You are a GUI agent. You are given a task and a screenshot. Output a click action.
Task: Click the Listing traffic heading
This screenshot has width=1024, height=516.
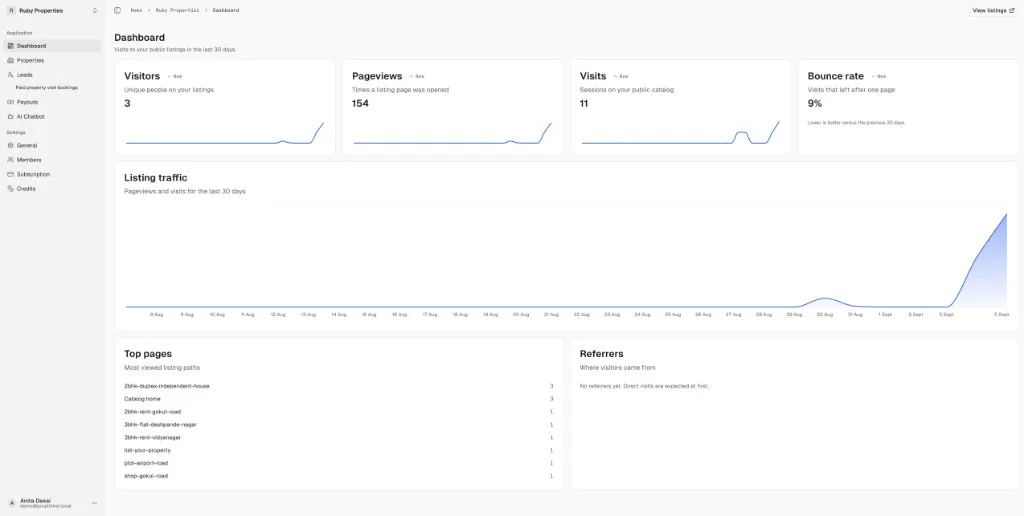[x=155, y=178]
